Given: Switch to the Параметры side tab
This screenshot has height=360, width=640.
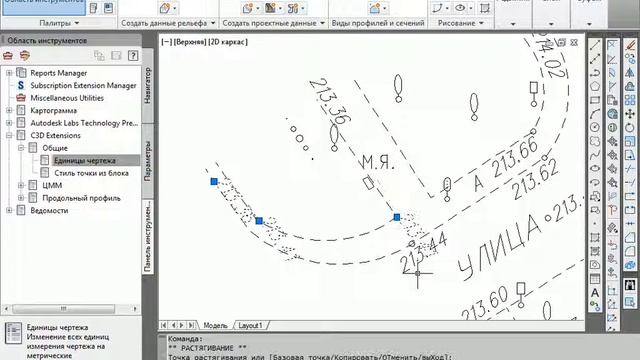Looking at the screenshot, I should coord(148,161).
